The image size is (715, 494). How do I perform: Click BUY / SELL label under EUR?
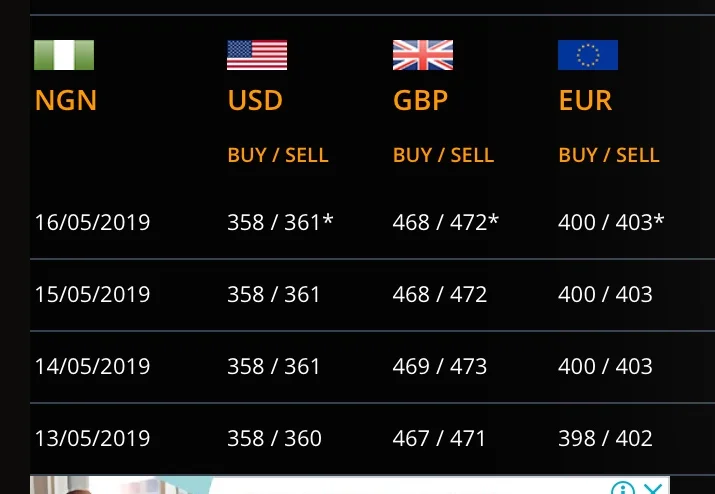pos(609,155)
